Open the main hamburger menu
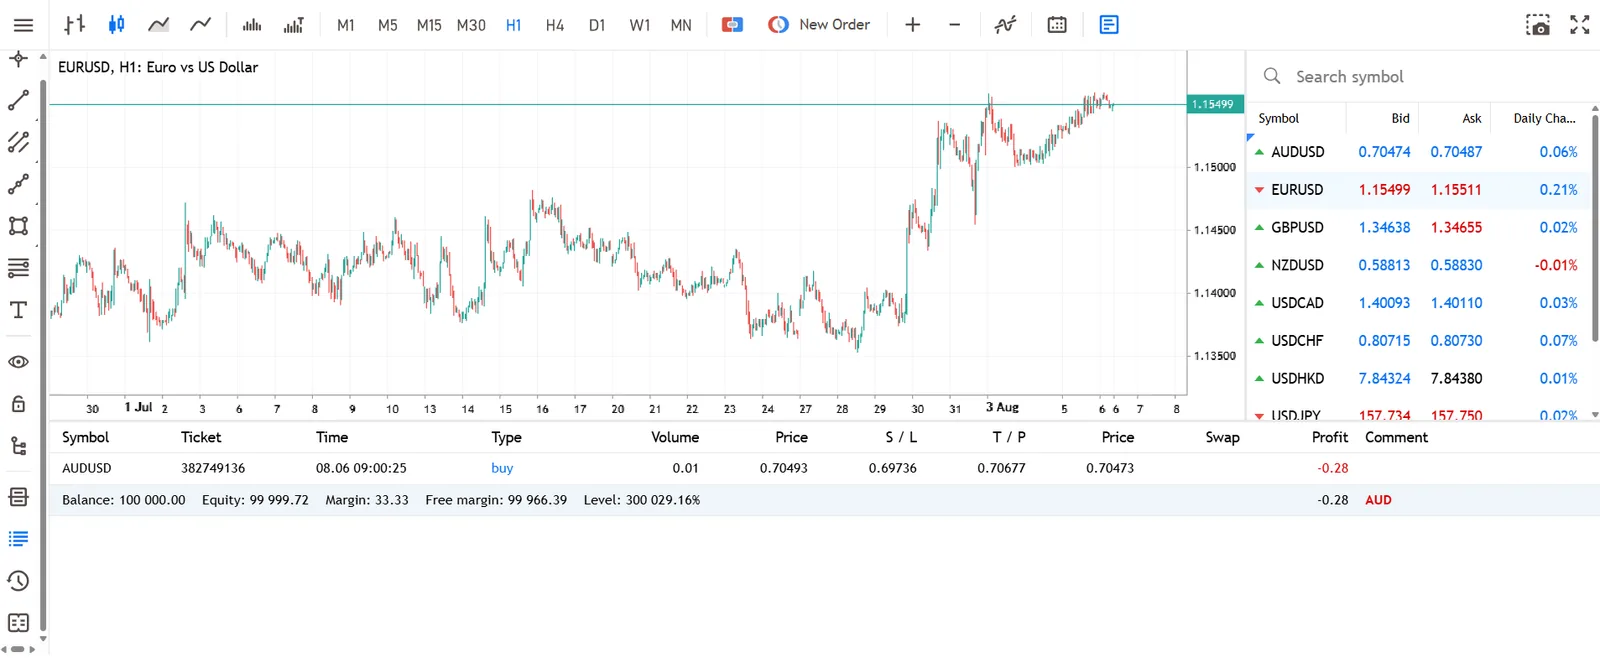This screenshot has width=1600, height=659. coord(23,25)
